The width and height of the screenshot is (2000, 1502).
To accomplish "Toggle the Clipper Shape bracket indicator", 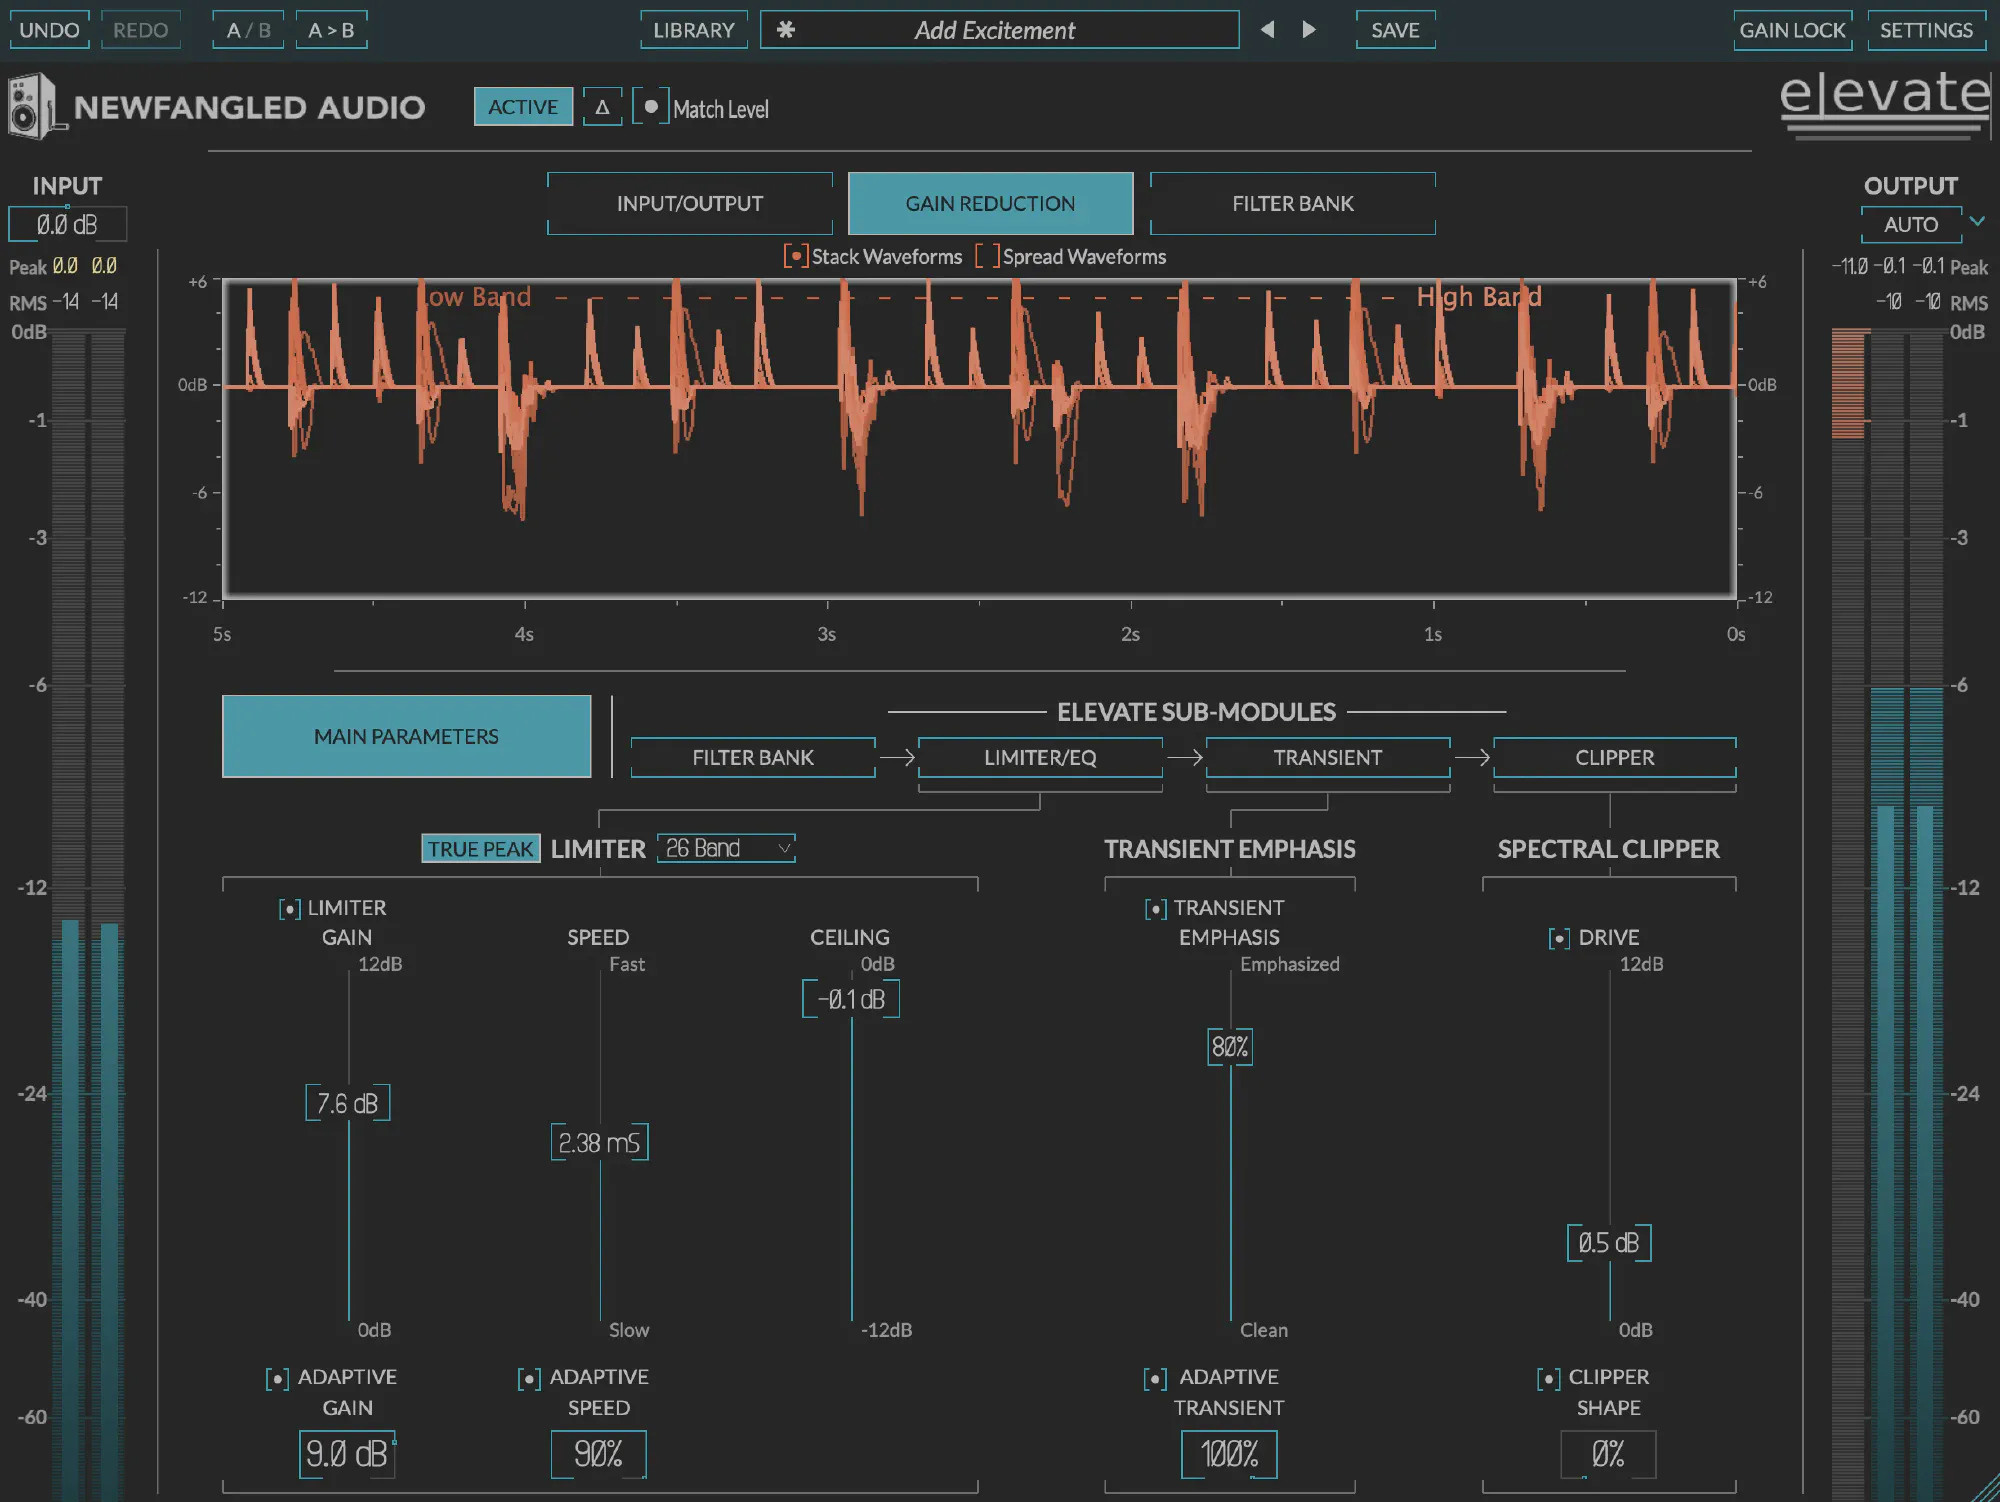I will 1548,1379.
